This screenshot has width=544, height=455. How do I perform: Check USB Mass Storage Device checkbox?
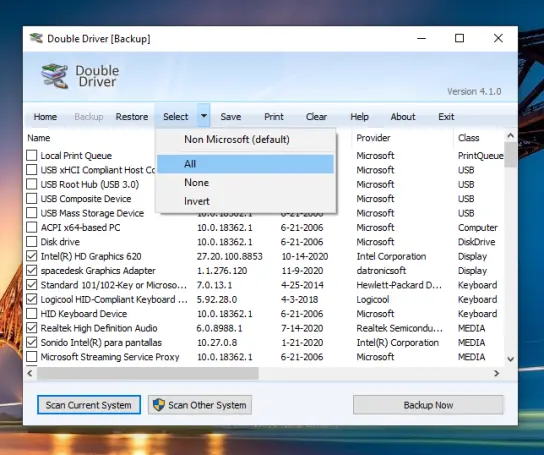(x=32, y=213)
